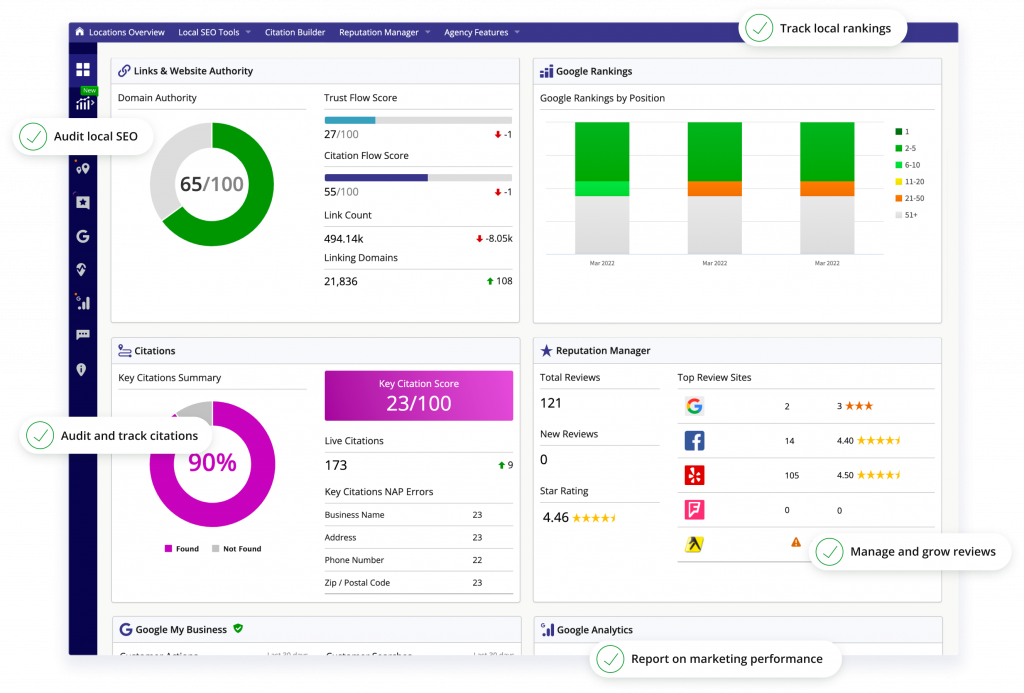Click the Key Citation Score banner

click(x=418, y=396)
